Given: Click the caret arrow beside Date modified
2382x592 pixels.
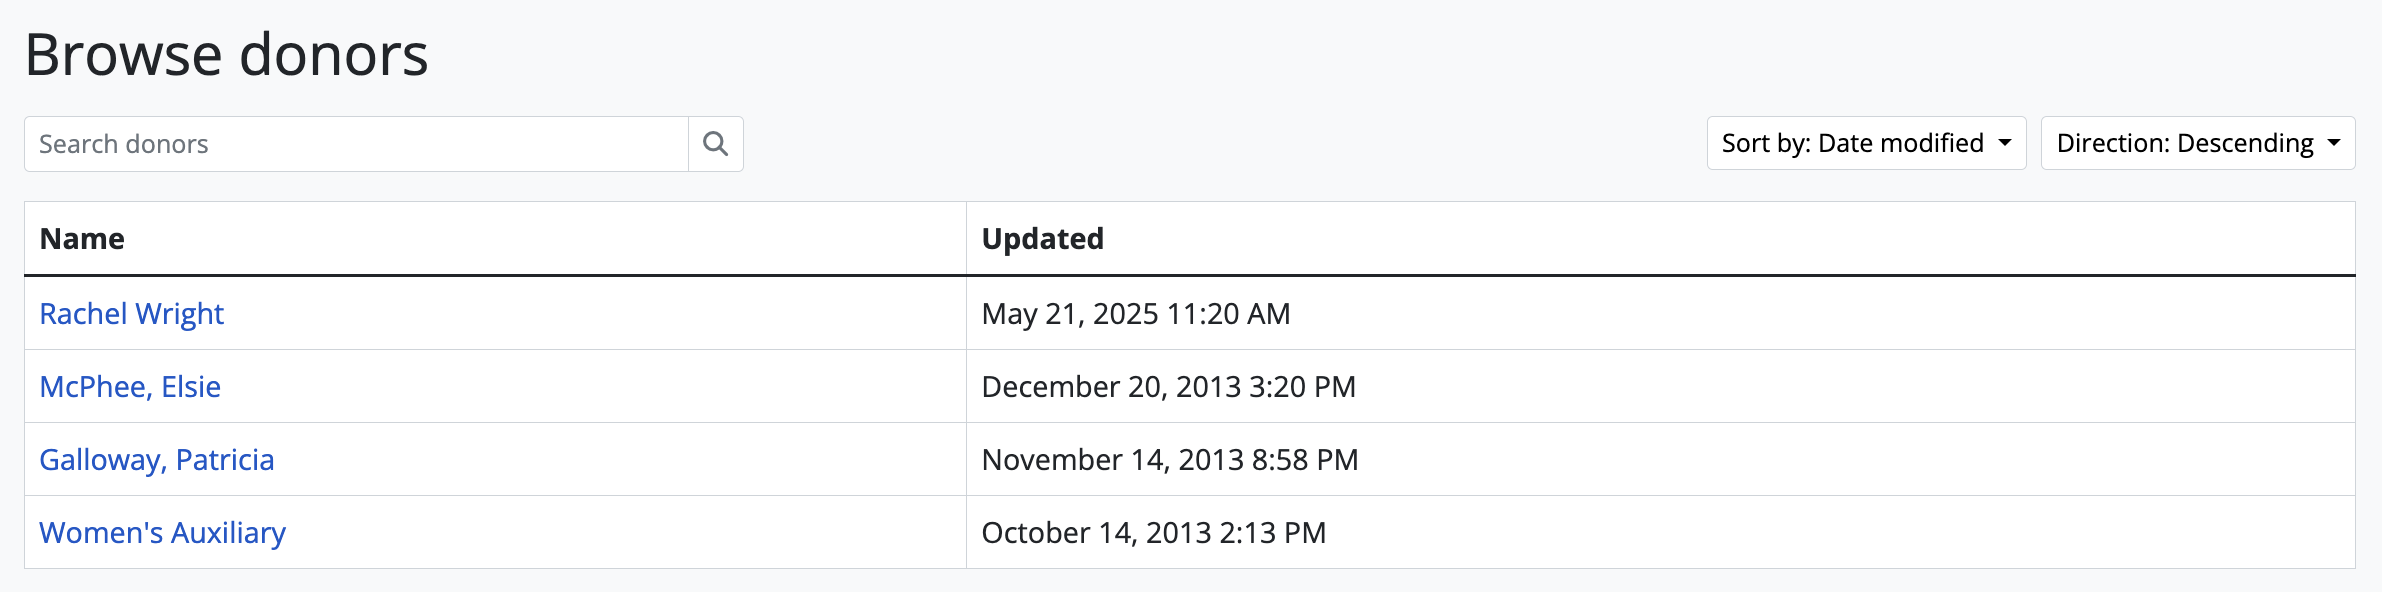Looking at the screenshot, I should pos(2005,144).
